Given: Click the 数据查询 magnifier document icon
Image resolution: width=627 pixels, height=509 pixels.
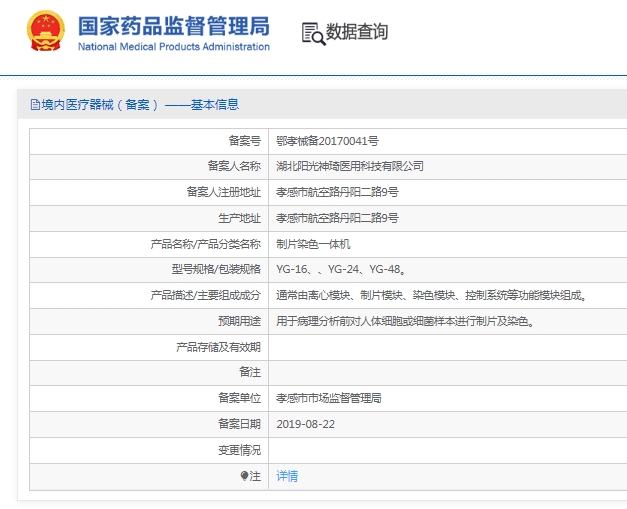Looking at the screenshot, I should [x=313, y=34].
